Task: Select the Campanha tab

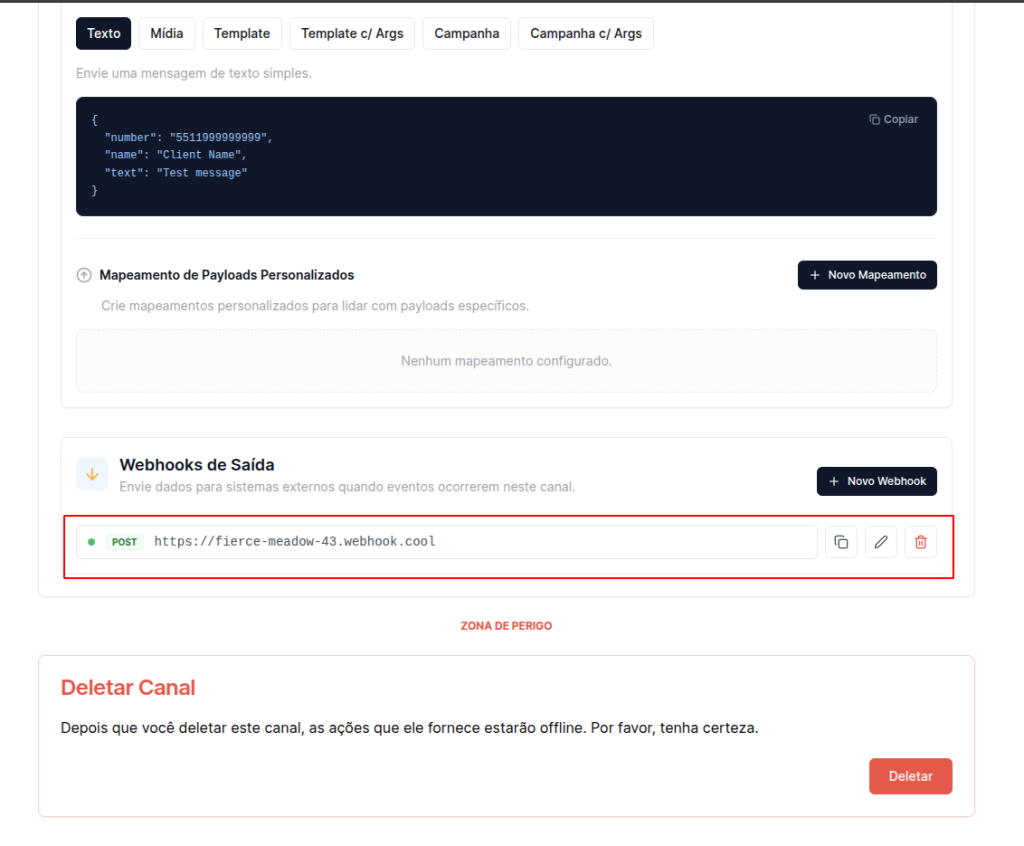Action: pos(467,33)
